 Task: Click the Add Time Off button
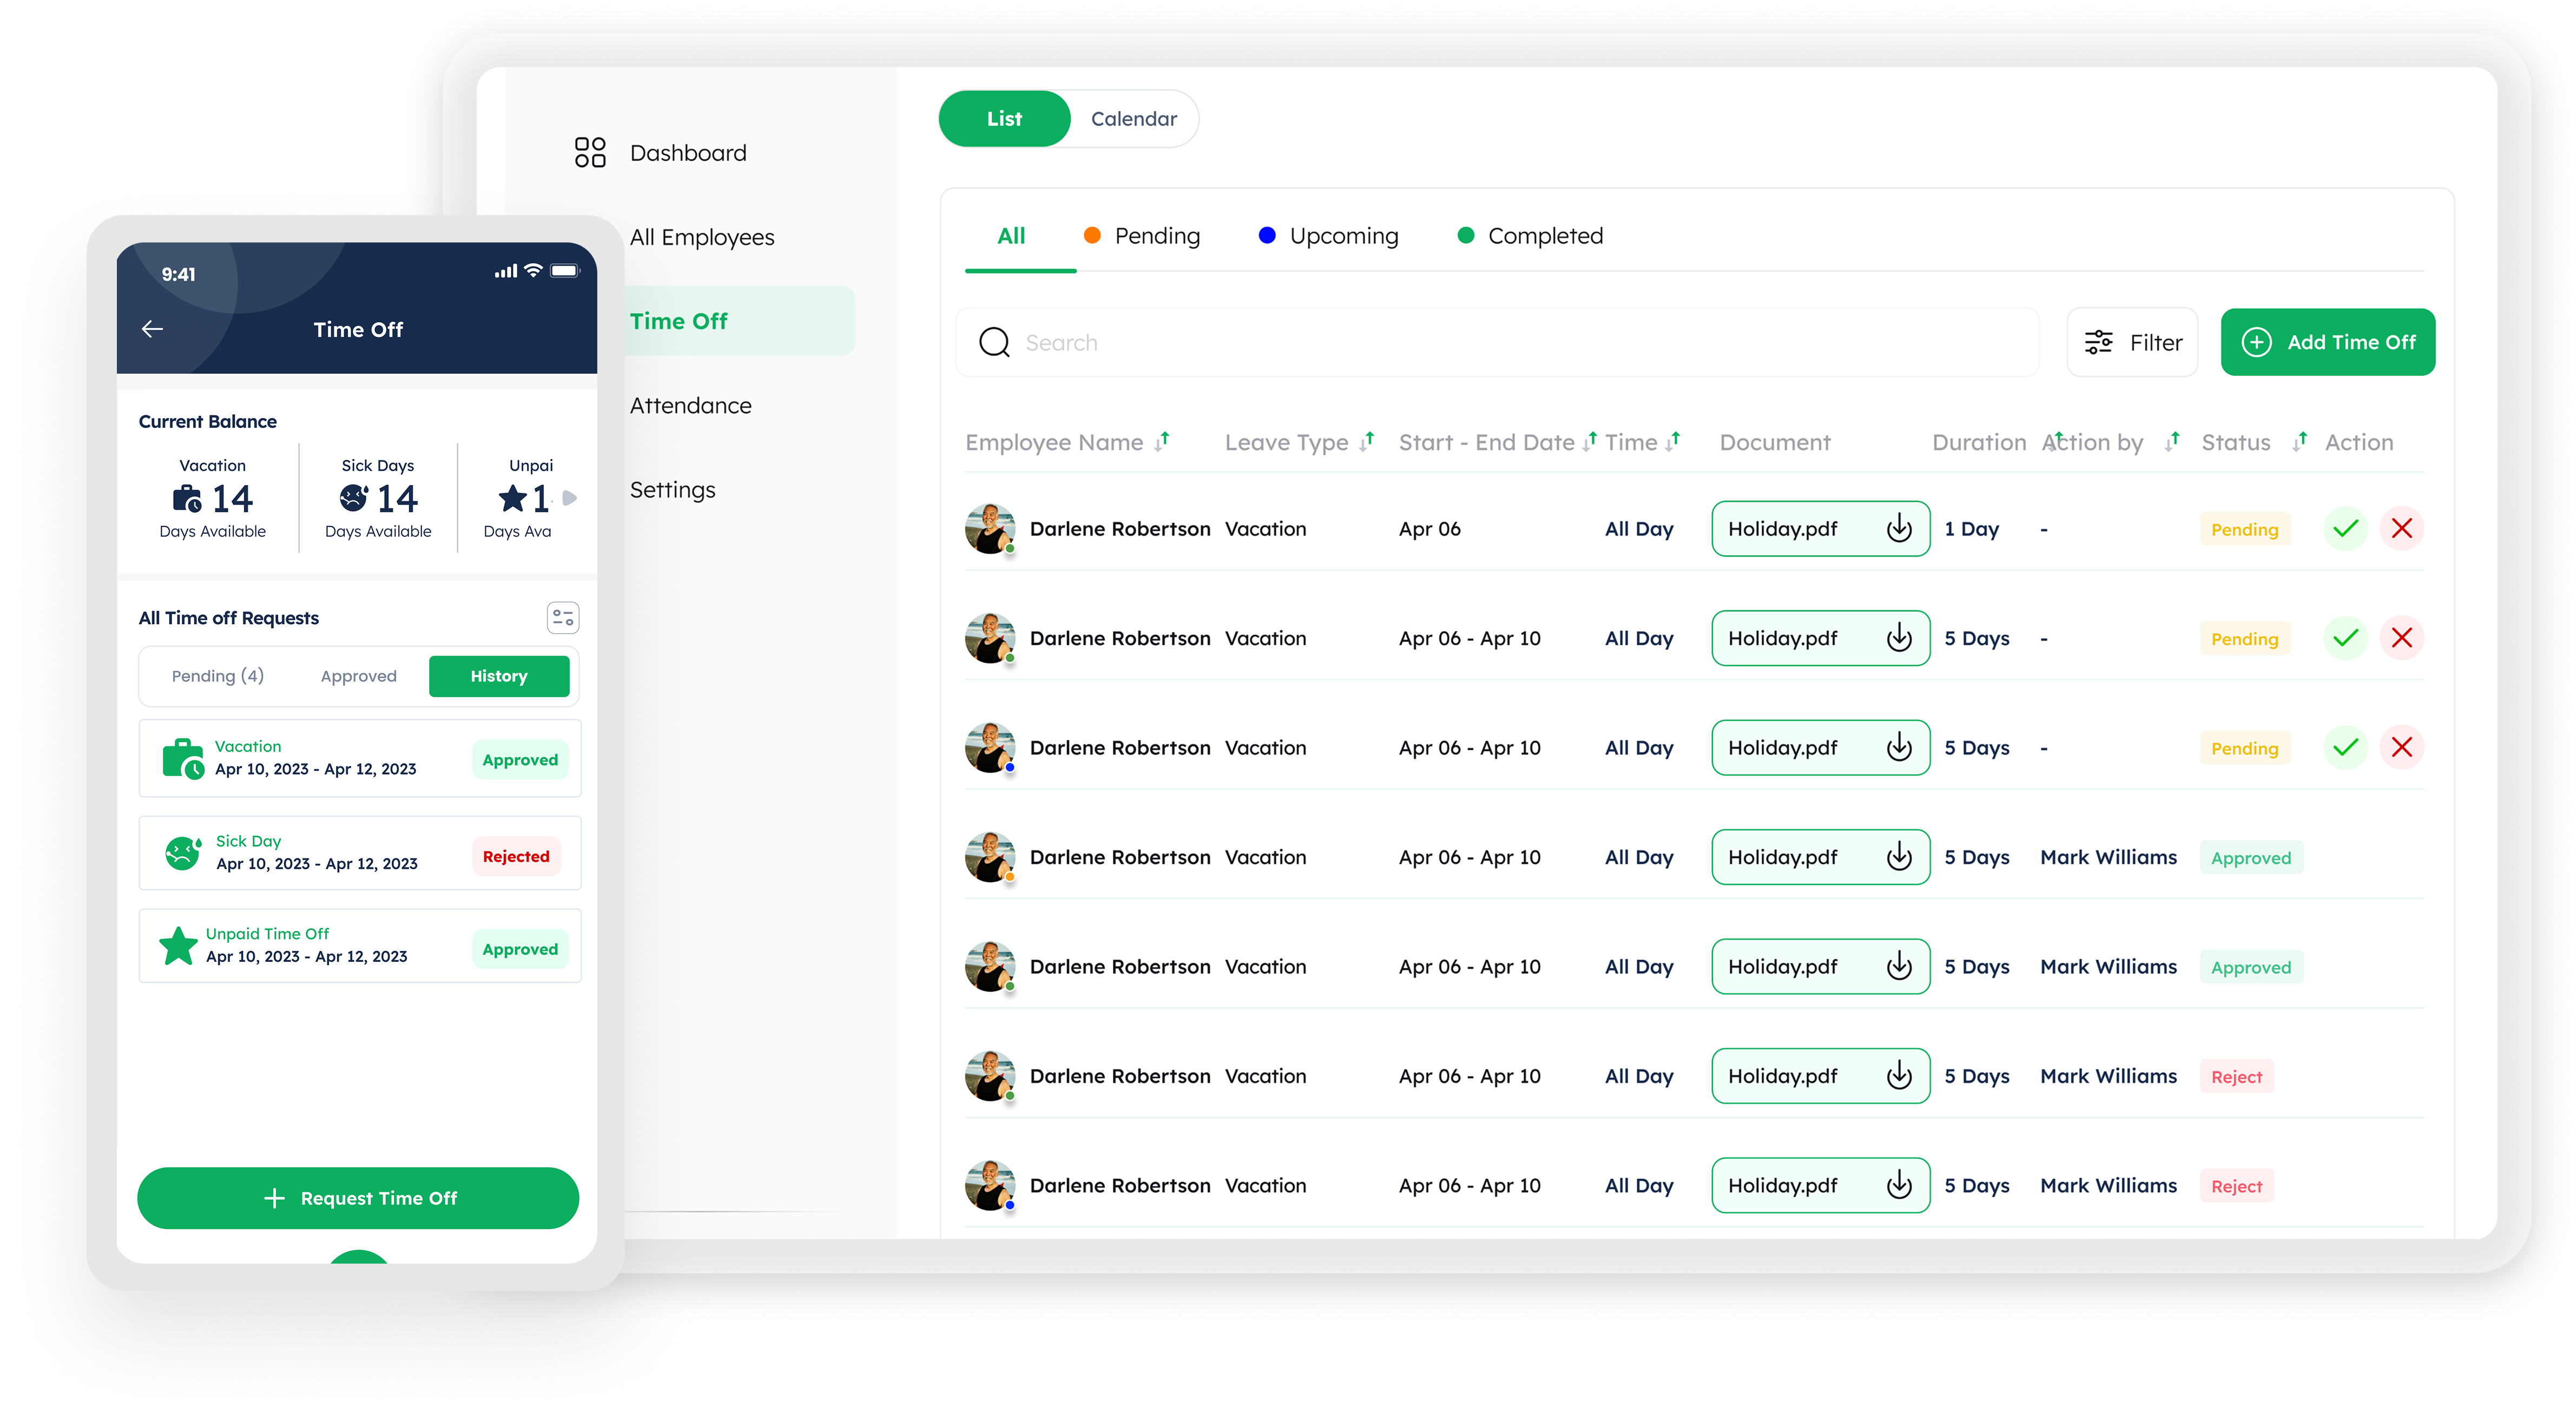coord(2327,343)
